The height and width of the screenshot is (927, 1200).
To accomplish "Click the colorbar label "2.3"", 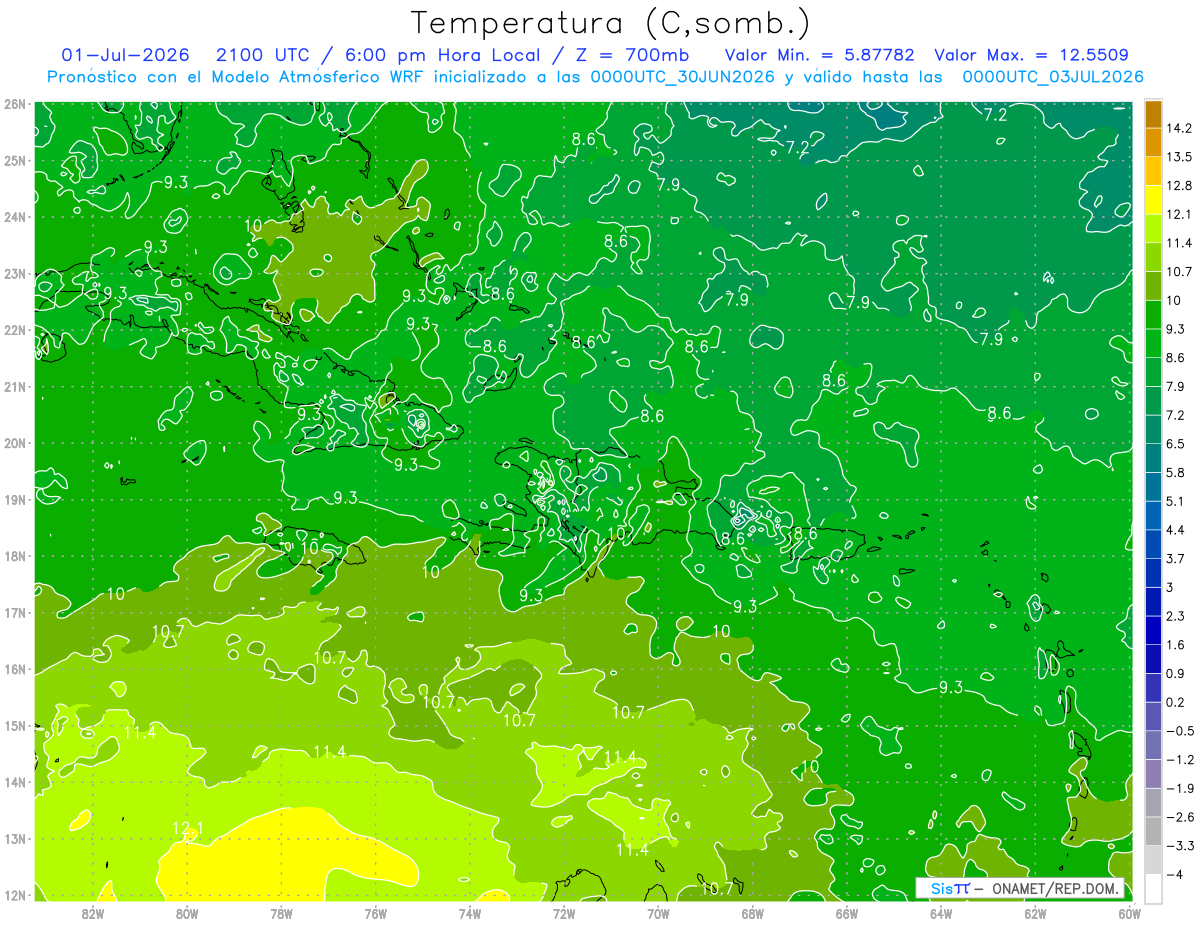I will click(x=1176, y=616).
